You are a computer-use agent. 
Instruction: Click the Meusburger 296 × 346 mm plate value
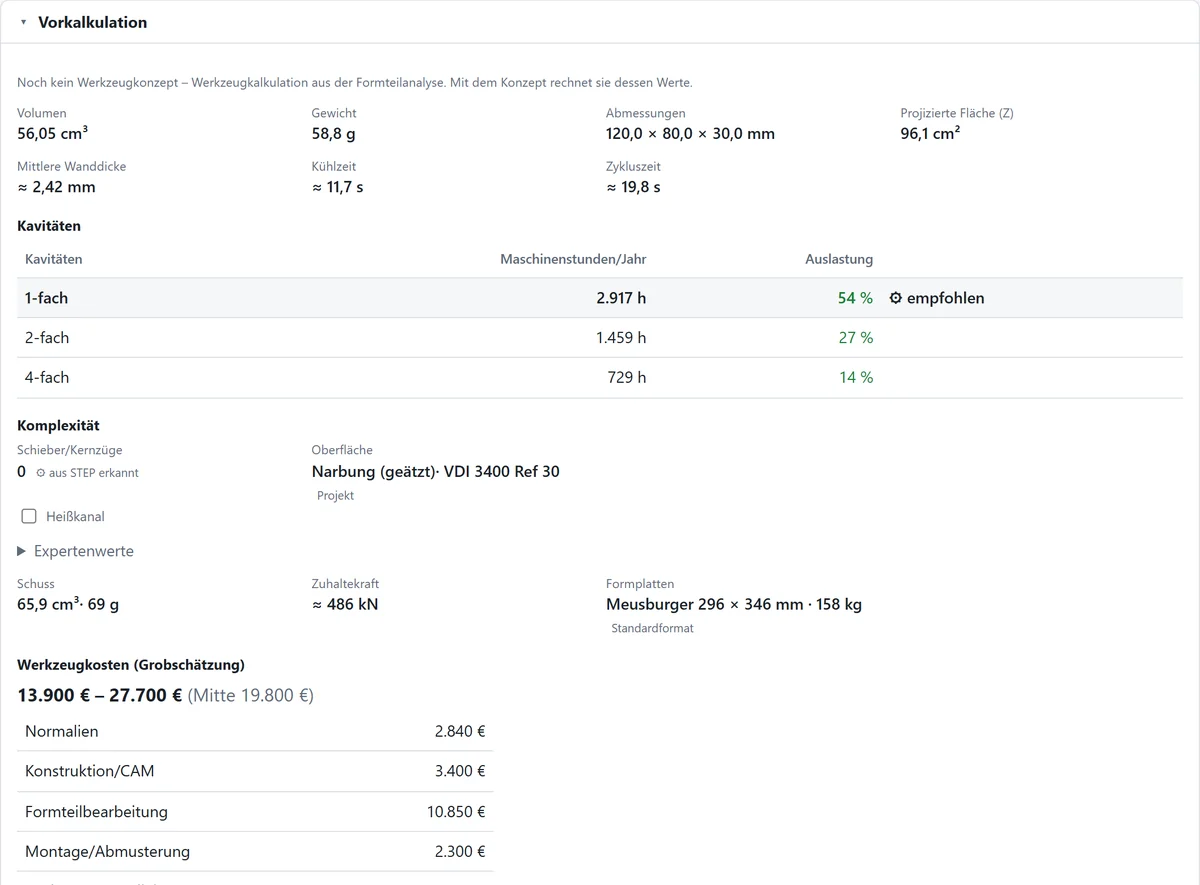pyautogui.click(x=705, y=604)
